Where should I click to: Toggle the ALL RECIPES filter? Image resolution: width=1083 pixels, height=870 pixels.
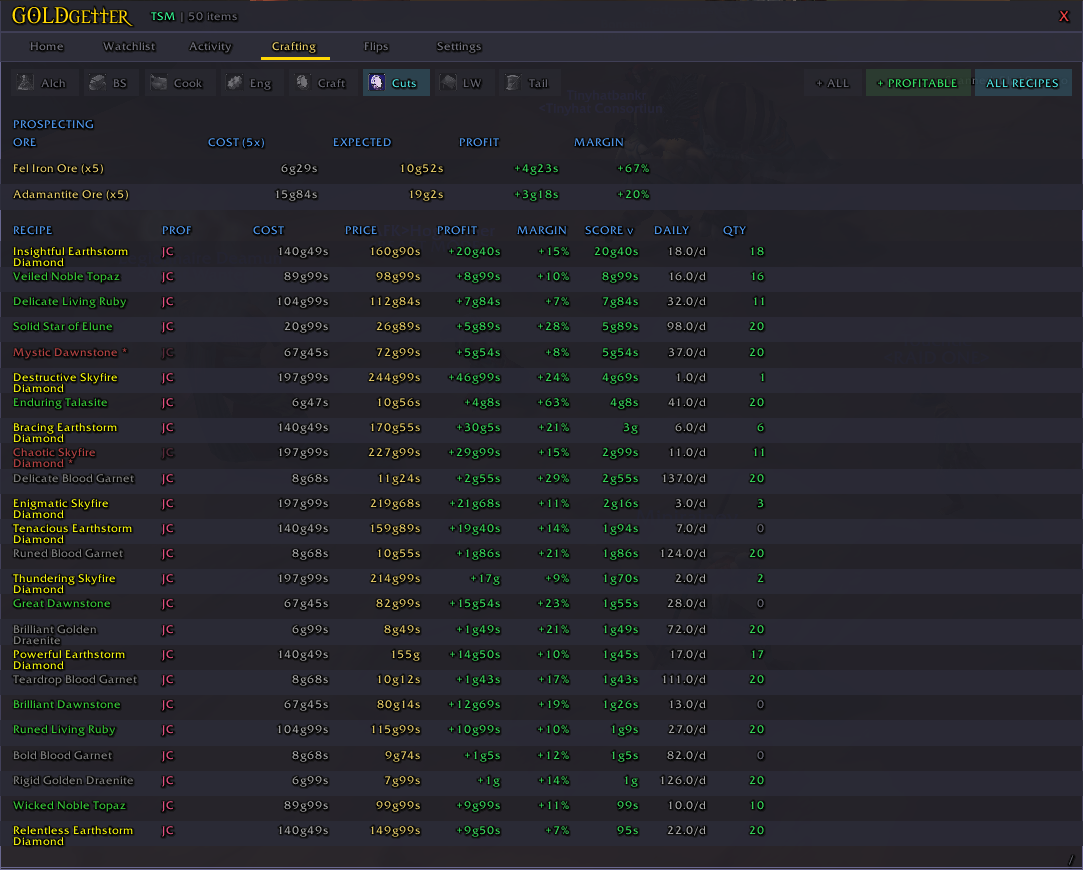coord(1022,83)
